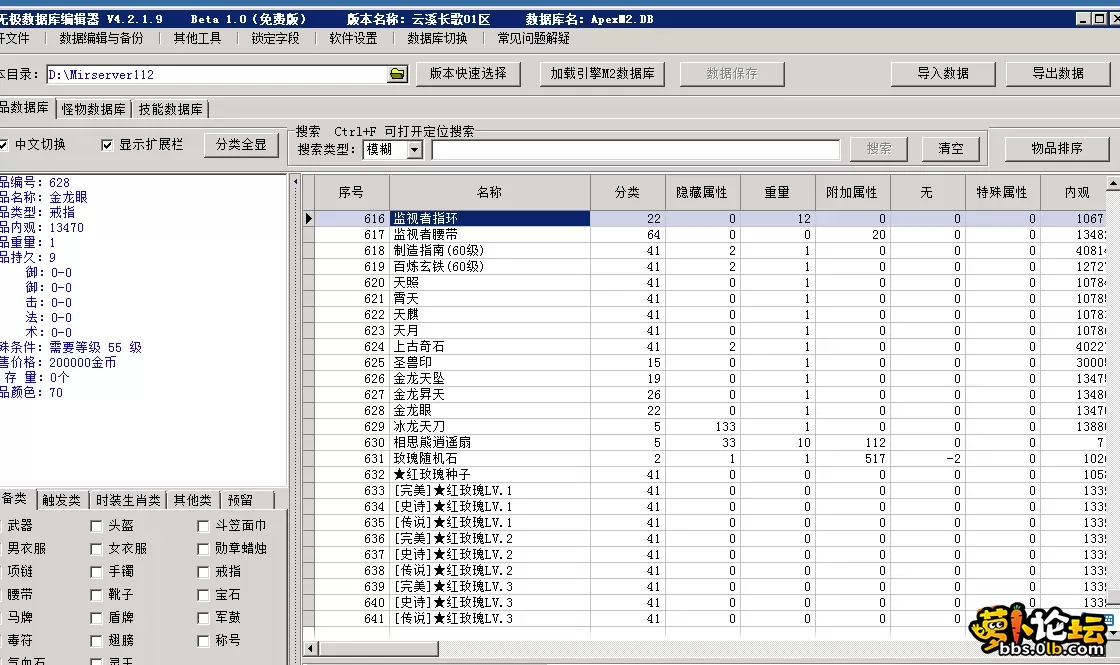1120x665 pixels.
Task: Open 物品排序 with its button
Action: [x=1055, y=148]
